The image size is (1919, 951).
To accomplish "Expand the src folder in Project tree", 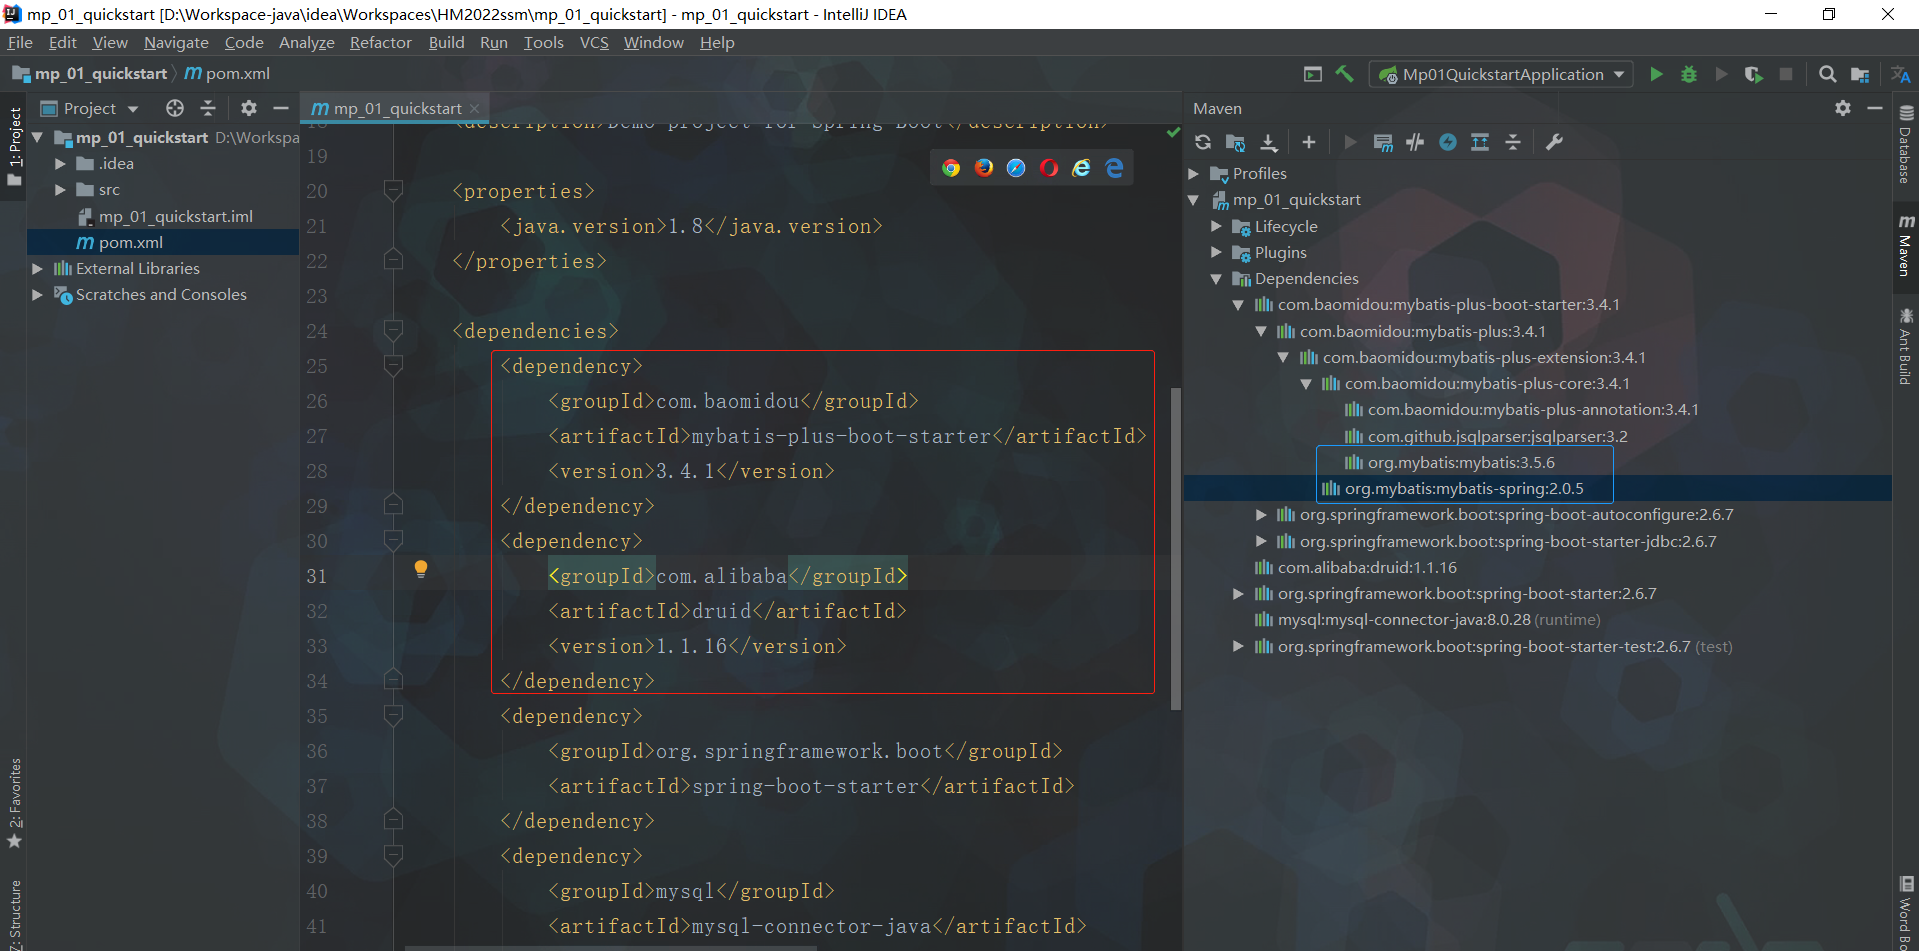I will (x=61, y=190).
